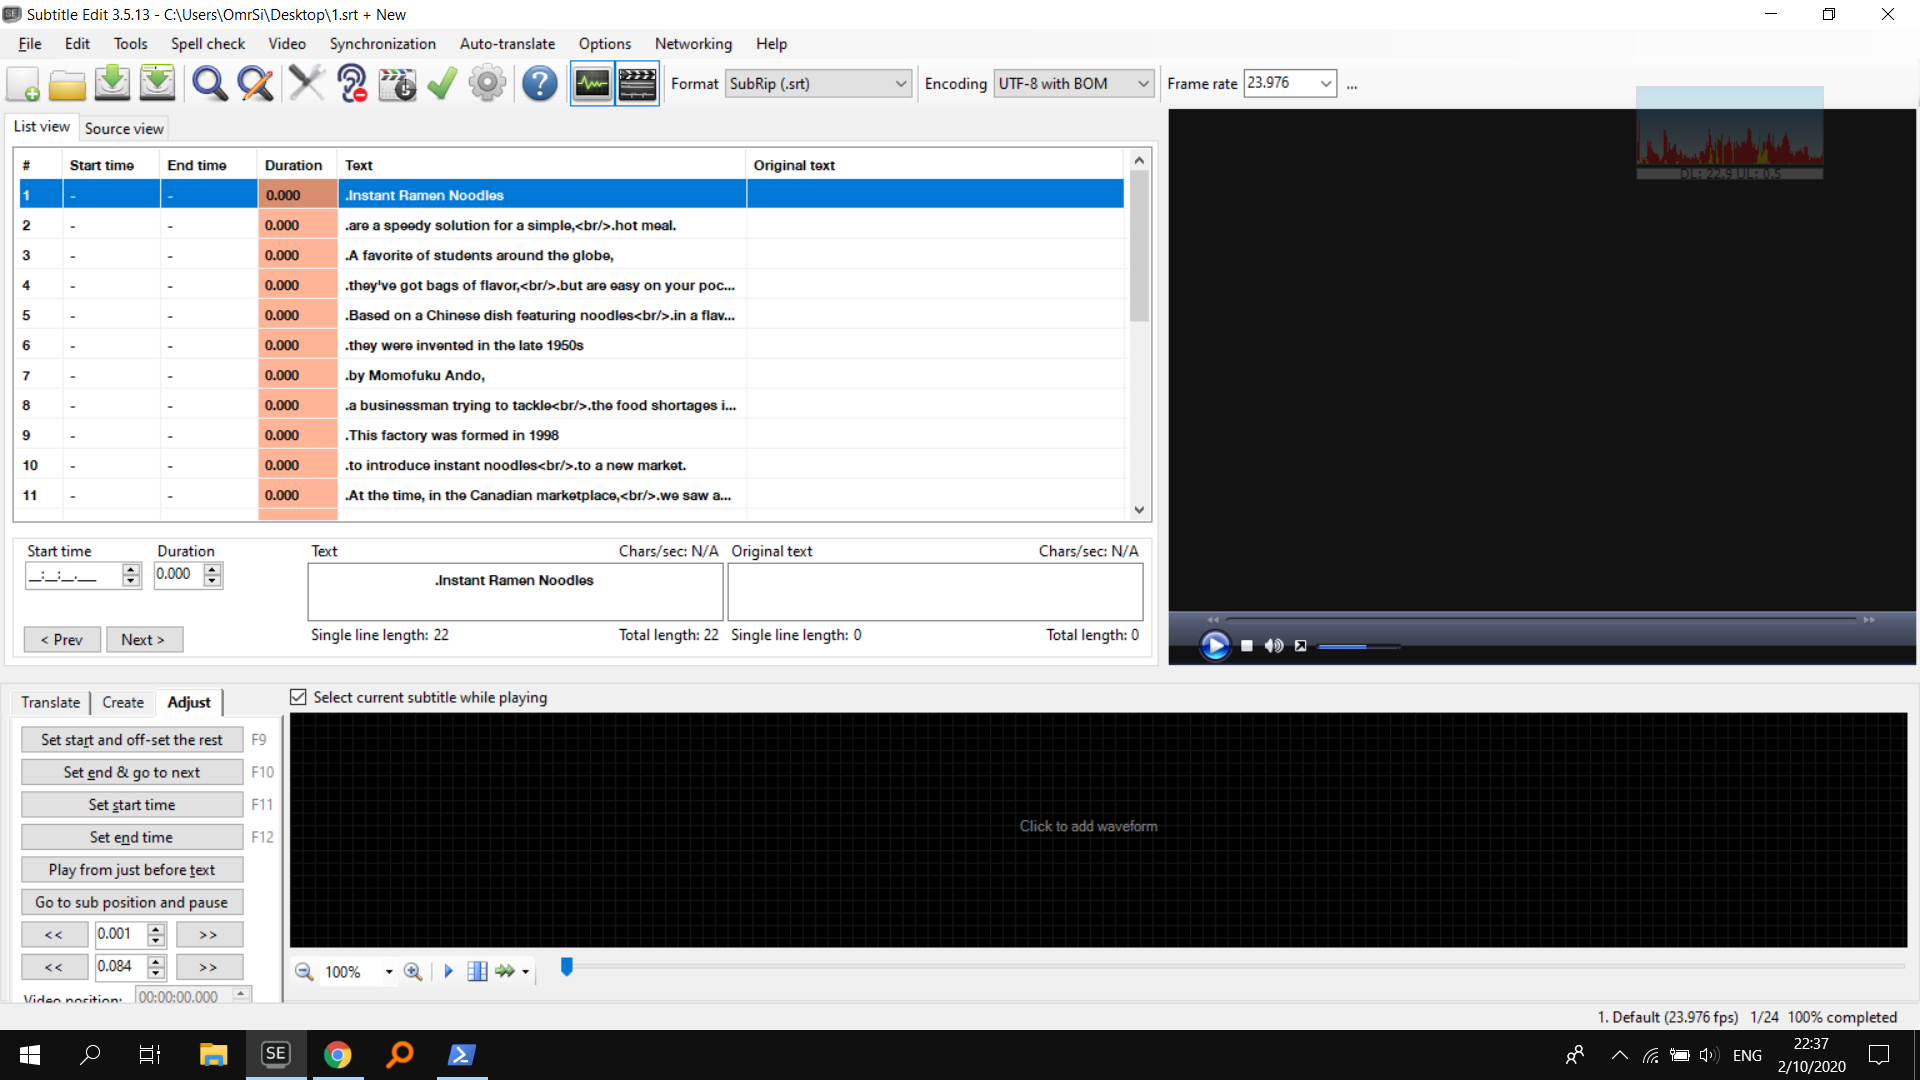This screenshot has width=1920, height=1080.
Task: Open the Replace tool
Action: click(255, 83)
